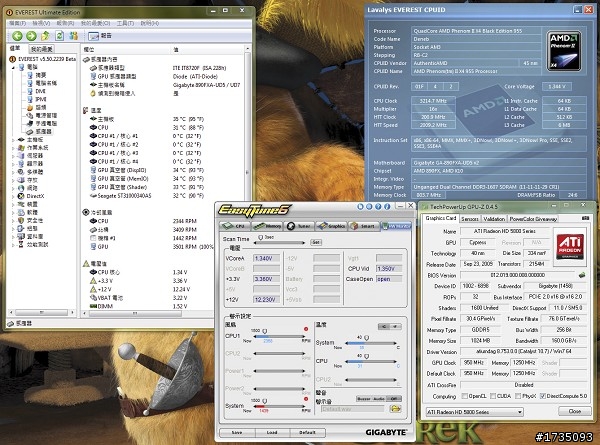Click Memory Type GDDR5 field in GPU-Z

[480, 329]
